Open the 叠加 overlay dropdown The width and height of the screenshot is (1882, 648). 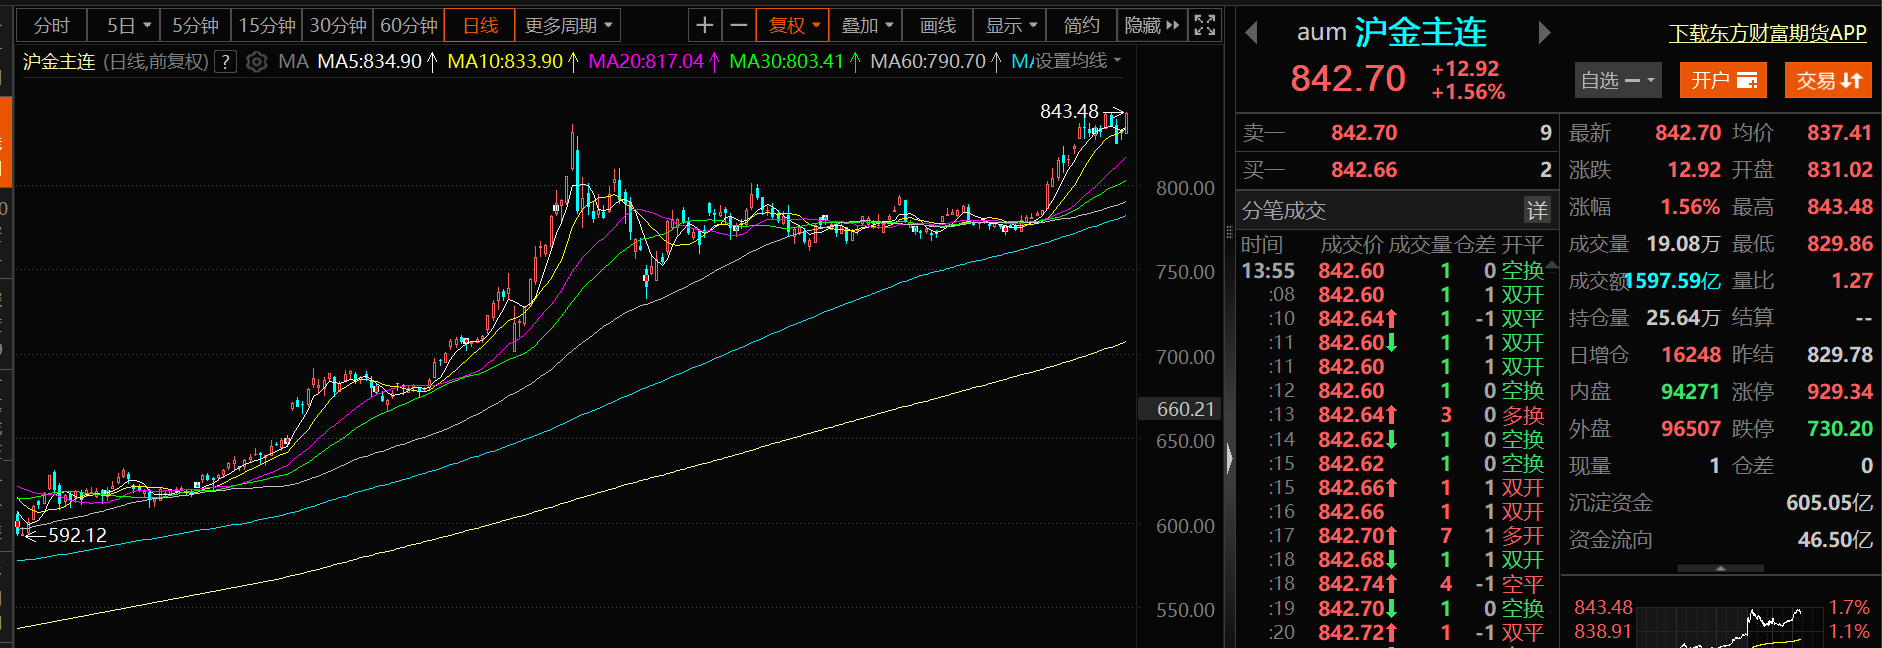pyautogui.click(x=866, y=25)
